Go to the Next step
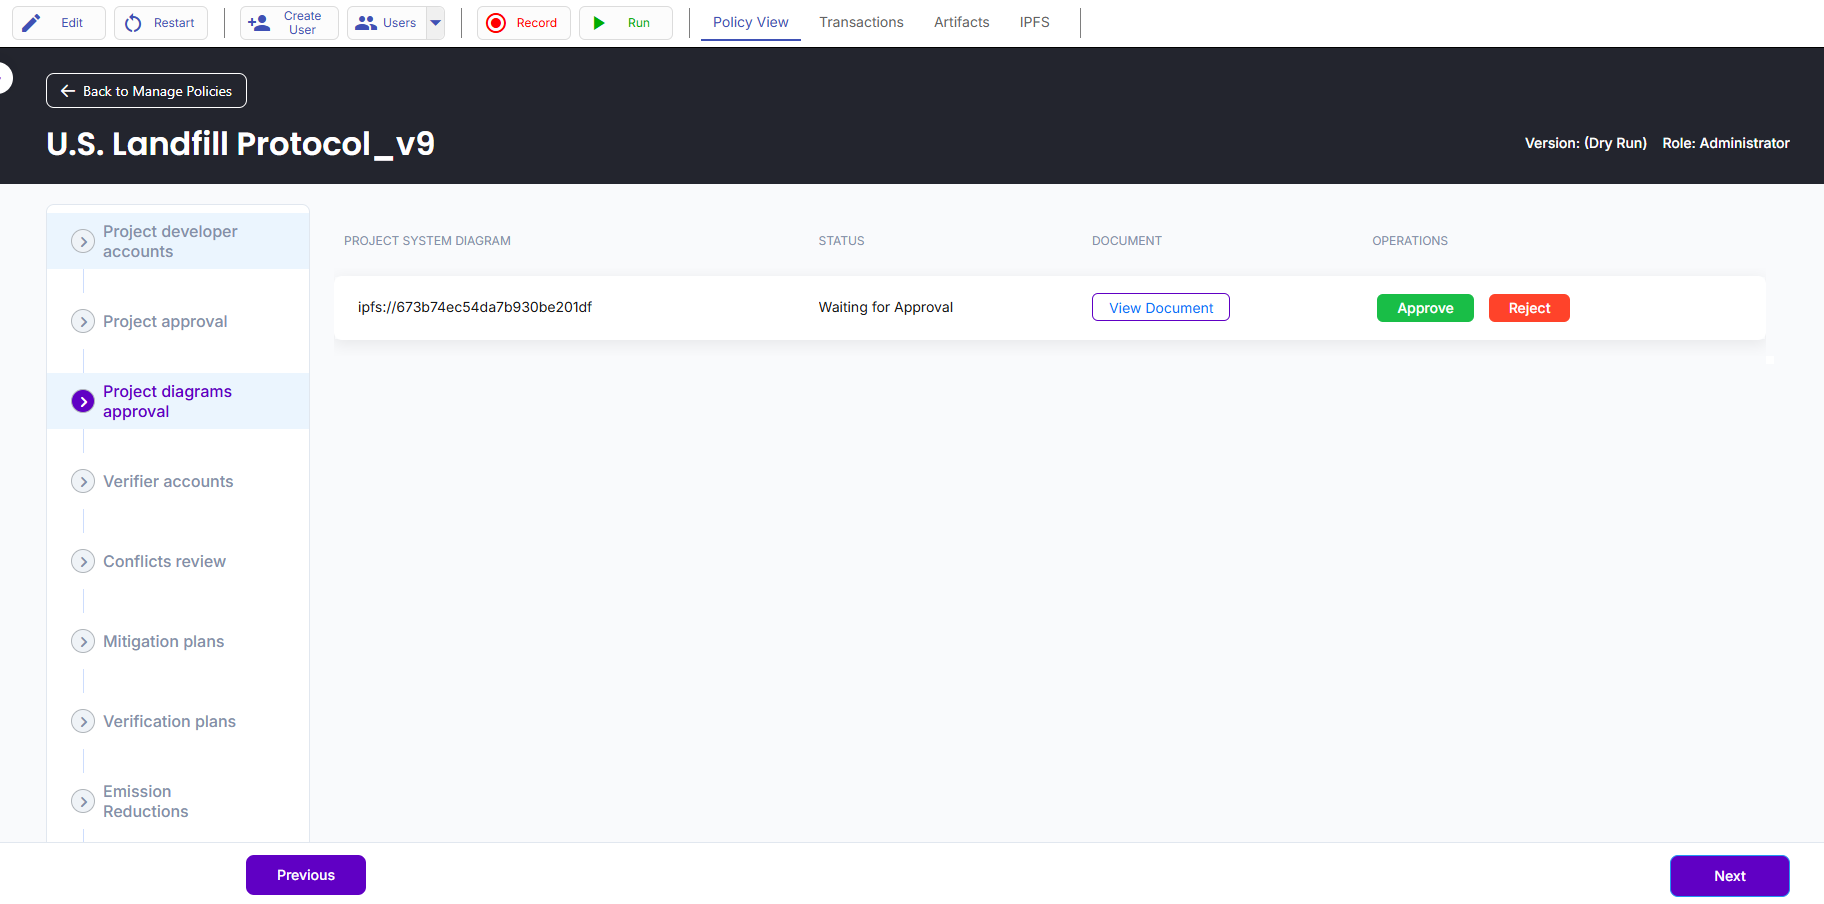The height and width of the screenshot is (904, 1824). pos(1729,876)
